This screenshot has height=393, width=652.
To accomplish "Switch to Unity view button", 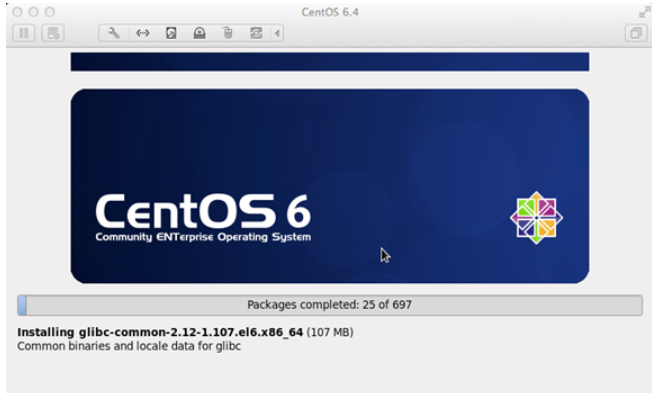I will pyautogui.click(x=636, y=33).
